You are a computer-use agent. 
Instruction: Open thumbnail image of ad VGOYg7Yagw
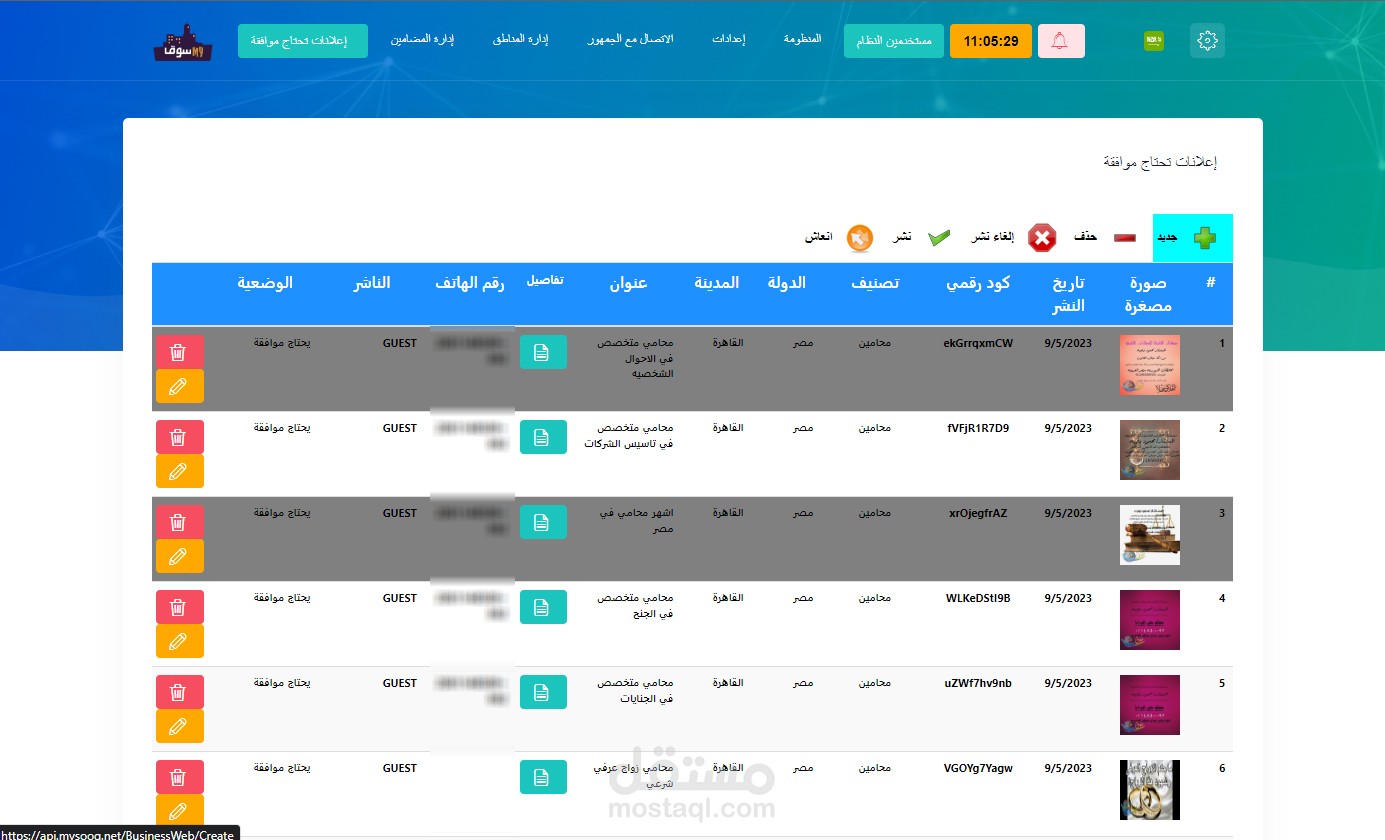point(1150,790)
